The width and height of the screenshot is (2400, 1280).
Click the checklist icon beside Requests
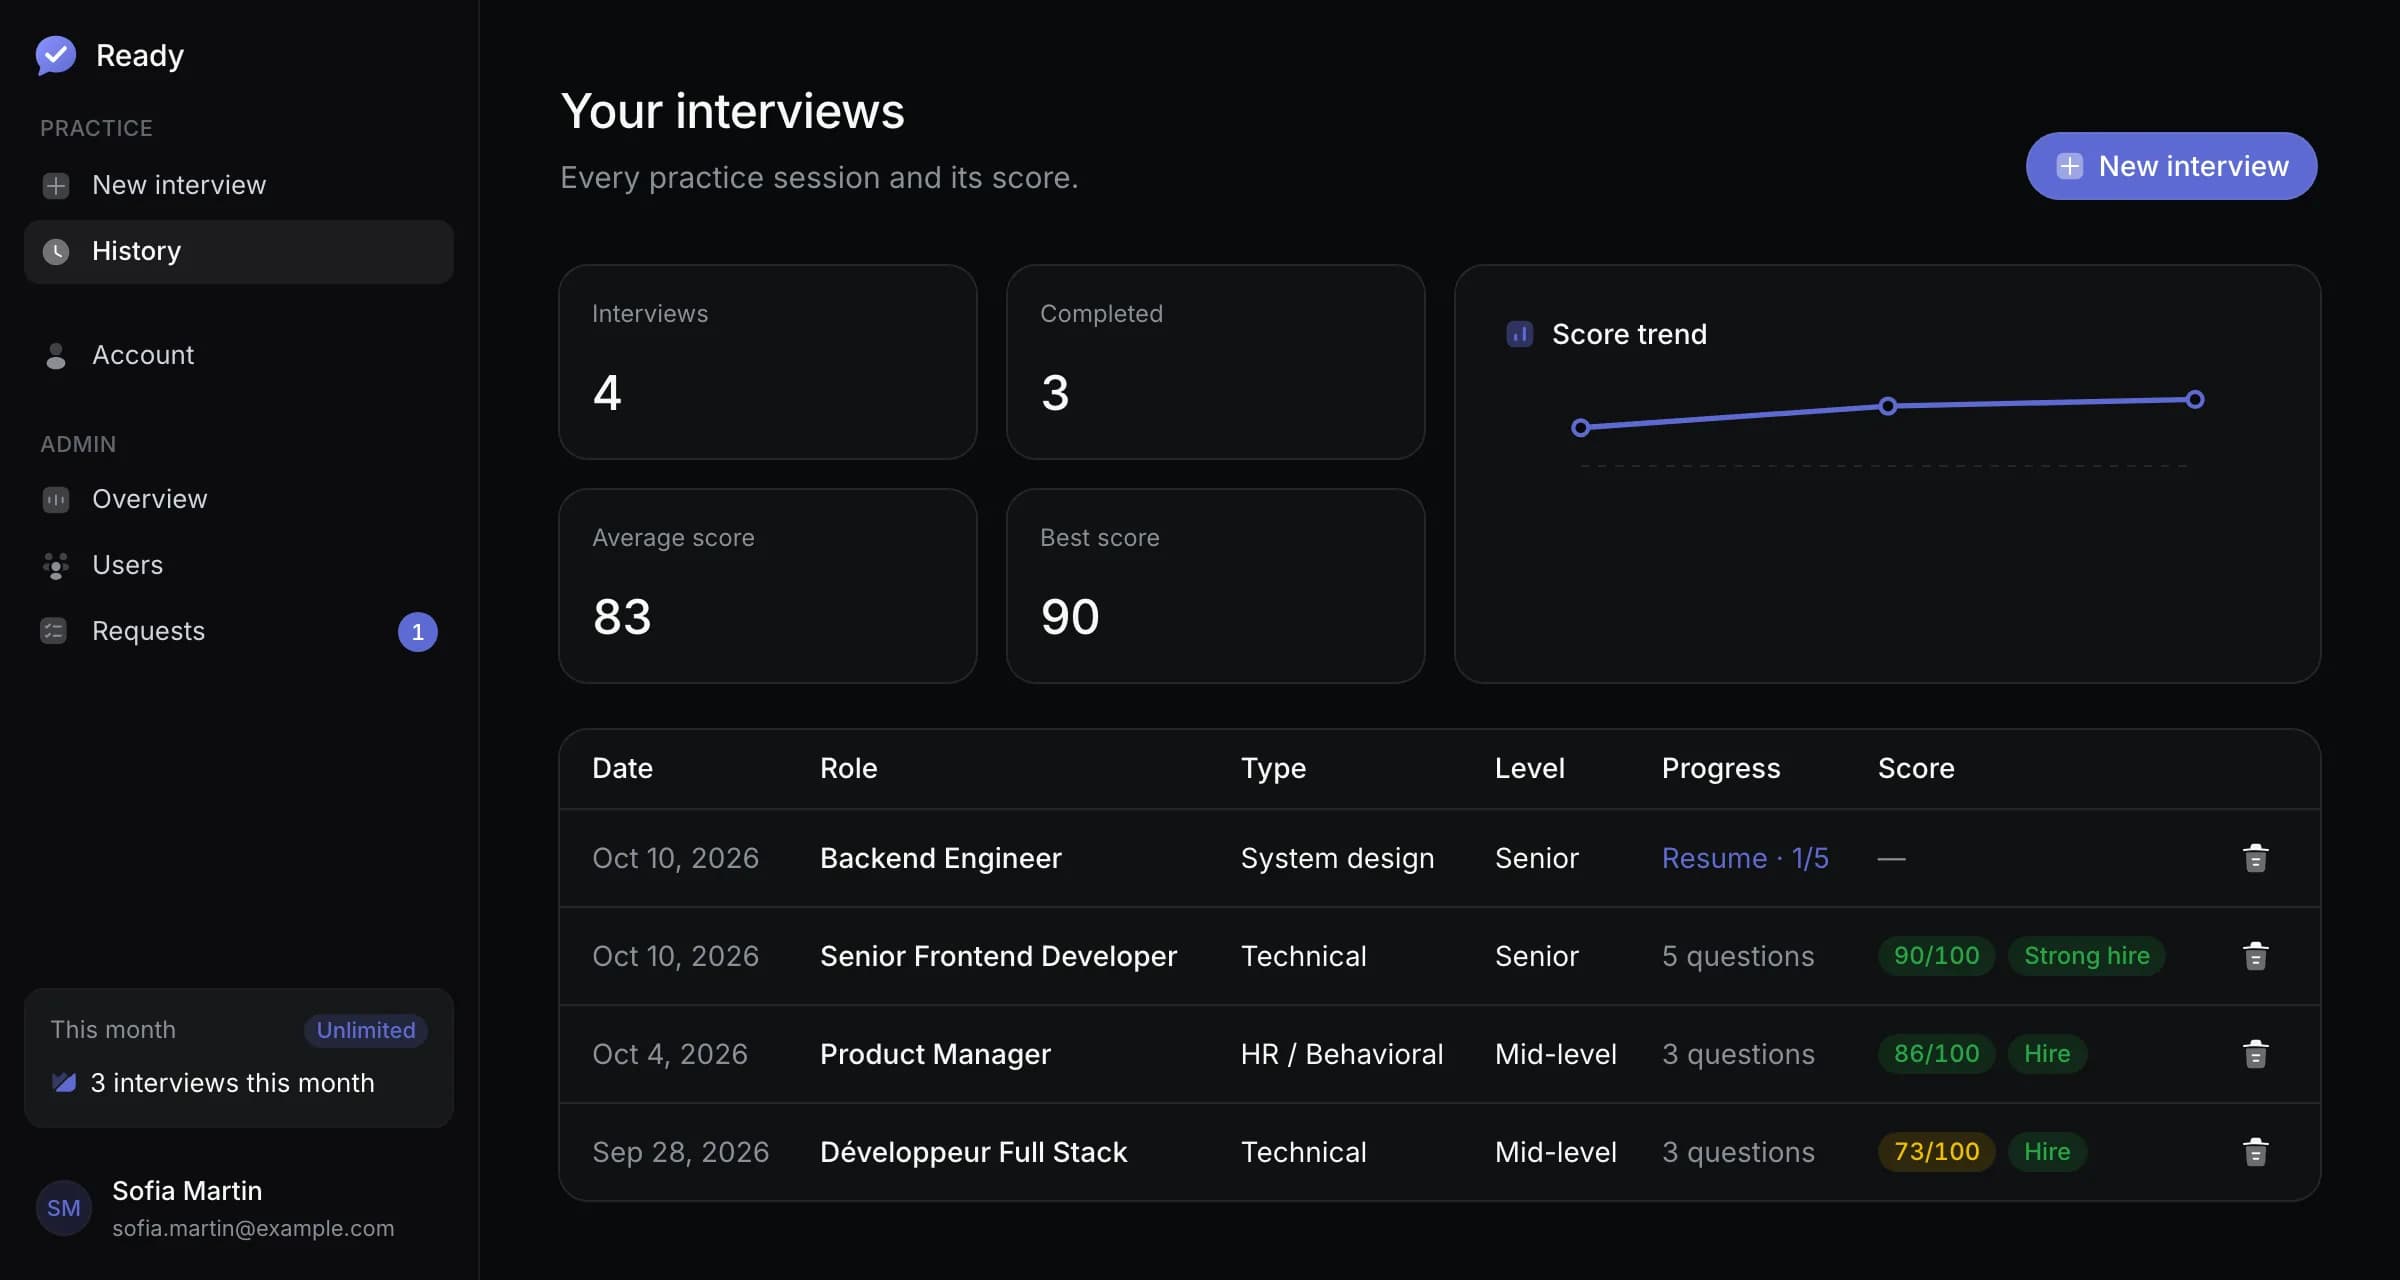(54, 631)
